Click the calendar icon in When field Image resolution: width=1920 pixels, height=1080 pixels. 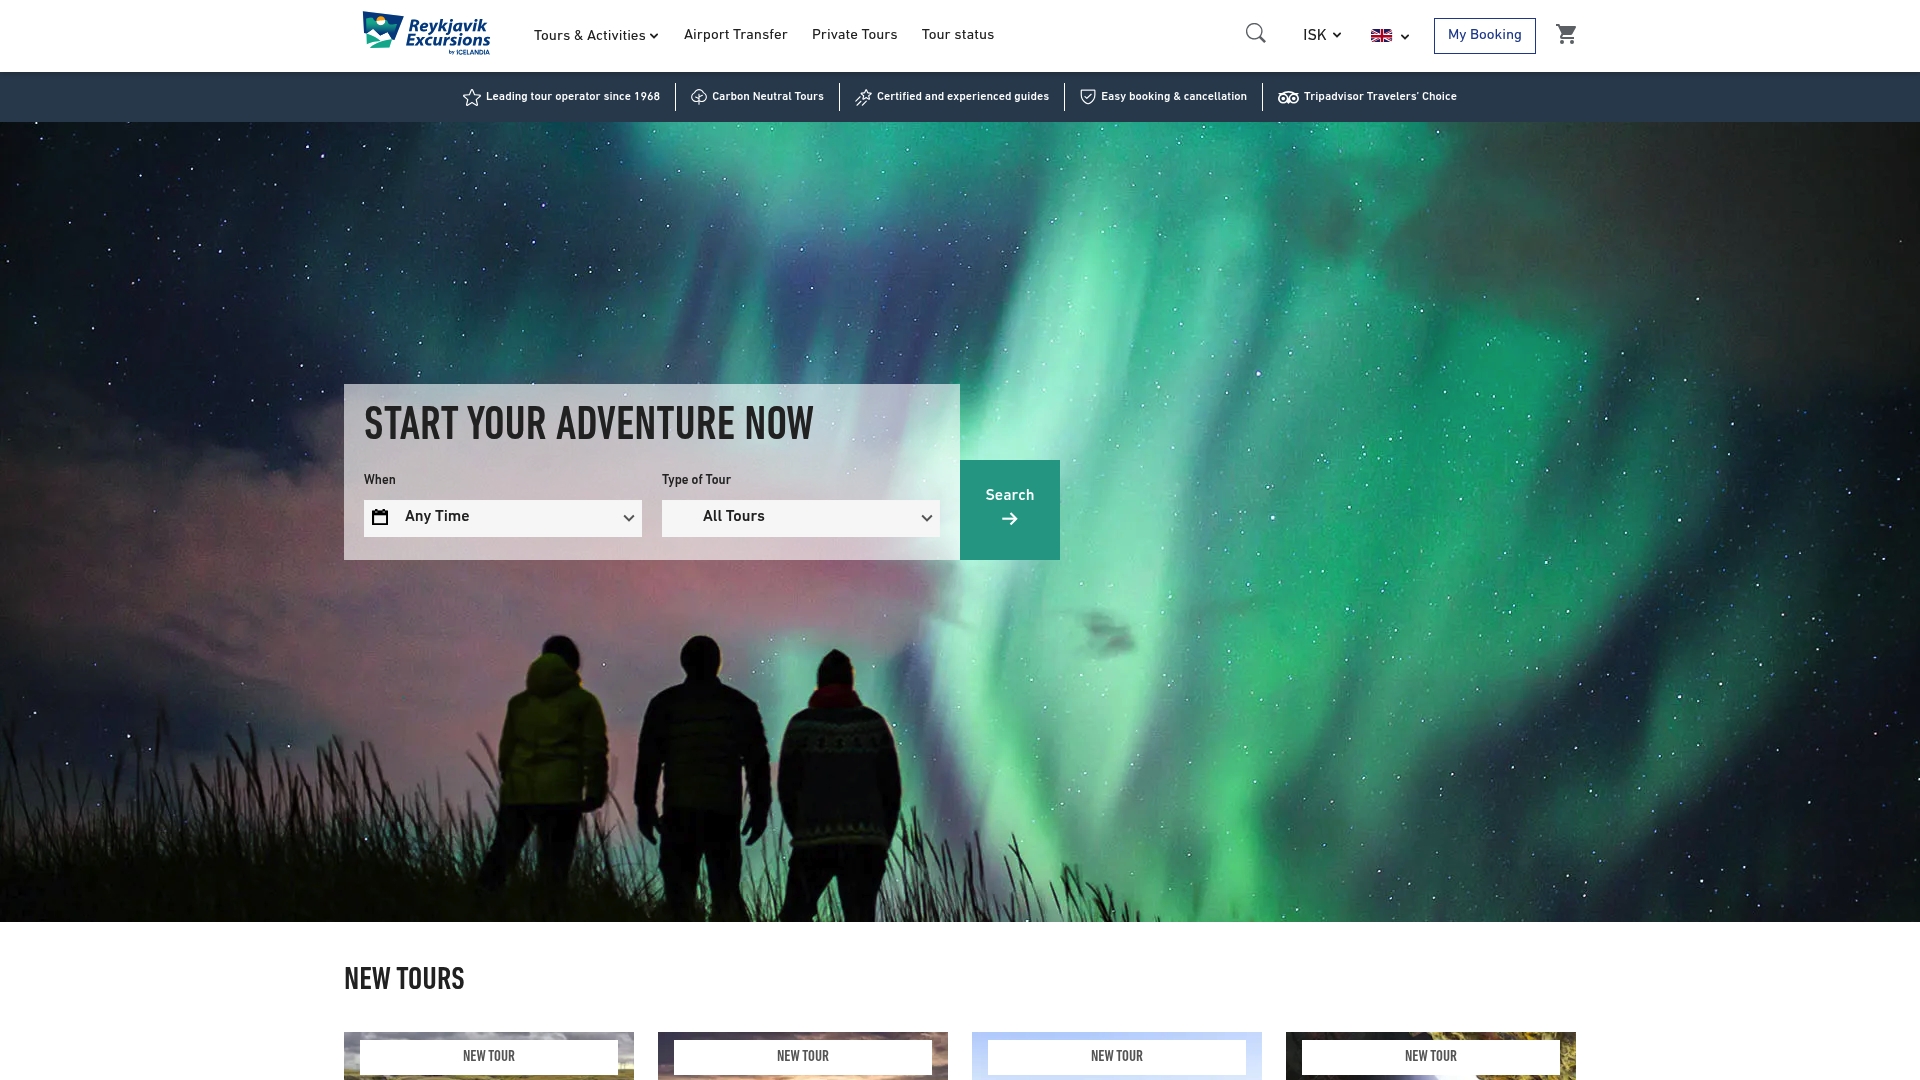pyautogui.click(x=380, y=517)
